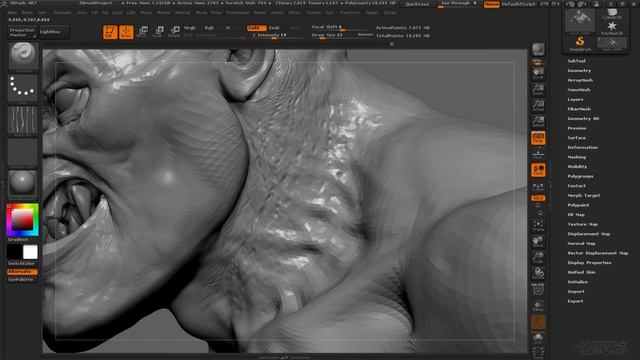The width and height of the screenshot is (640, 360).
Task: Expand the Polygroups subpalette
Action: 580,176
